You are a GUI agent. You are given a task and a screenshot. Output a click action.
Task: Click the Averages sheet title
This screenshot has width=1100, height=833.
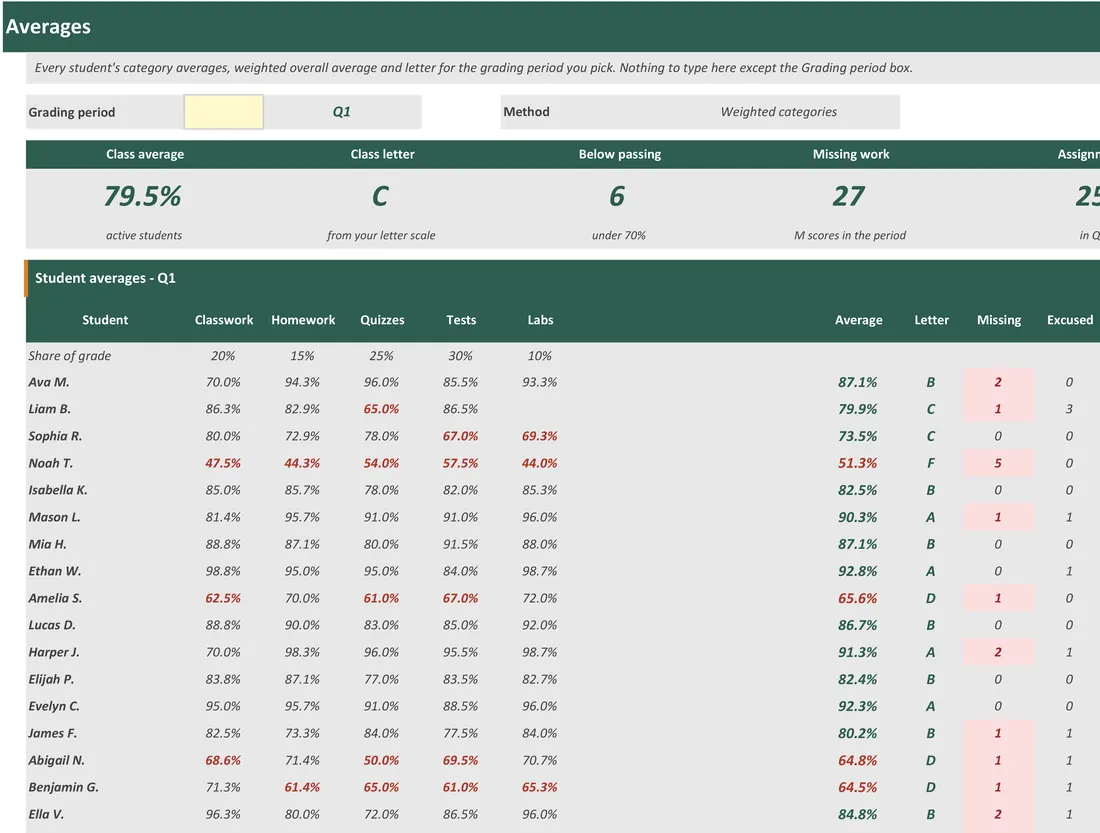pos(48,27)
